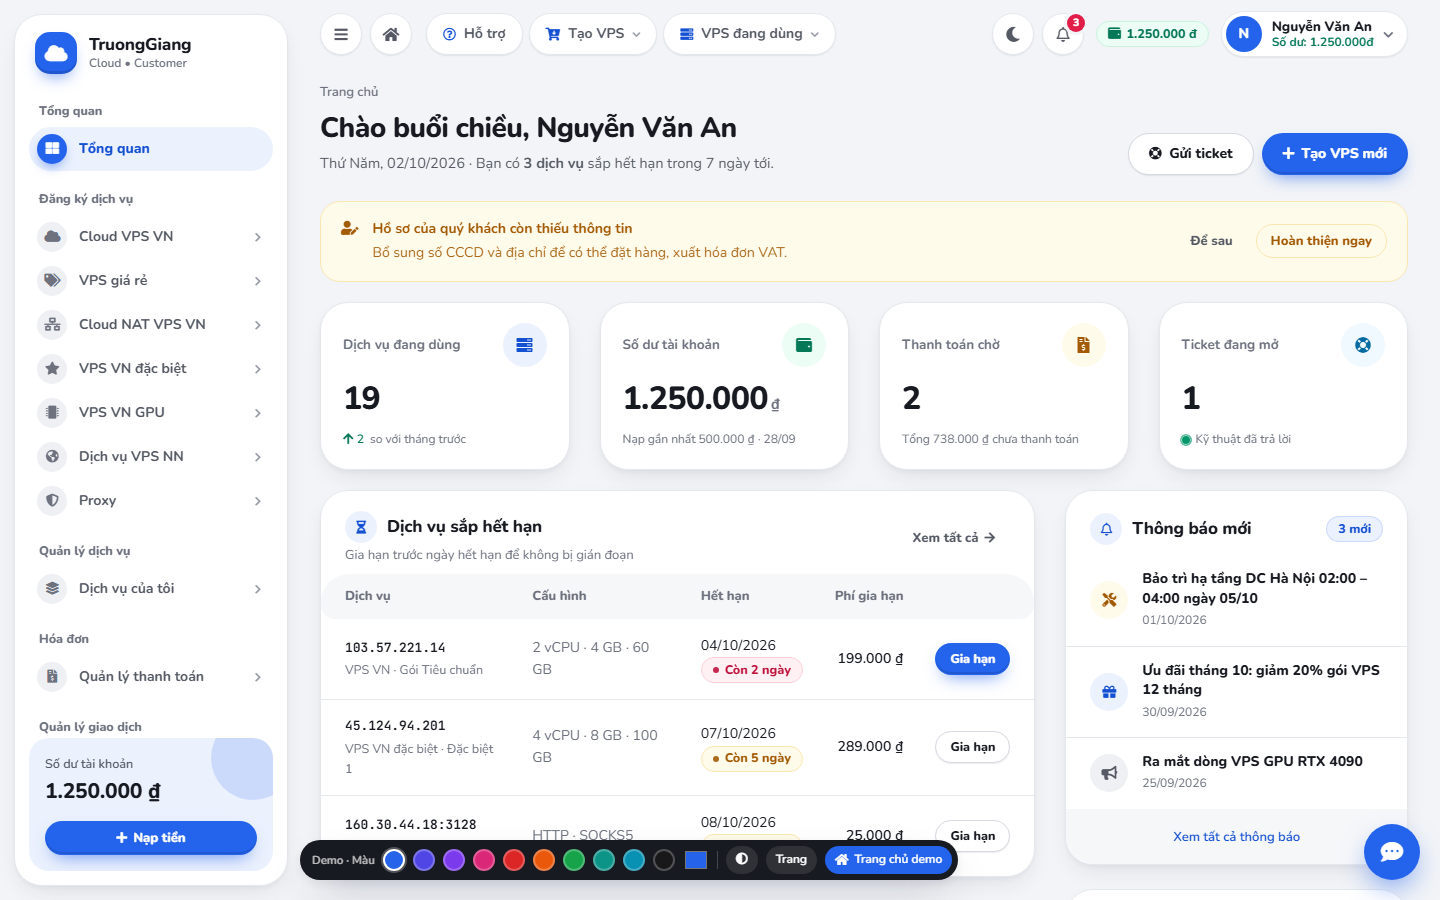
Task: Open the Hỗ trợ top menu item
Action: coord(474,34)
